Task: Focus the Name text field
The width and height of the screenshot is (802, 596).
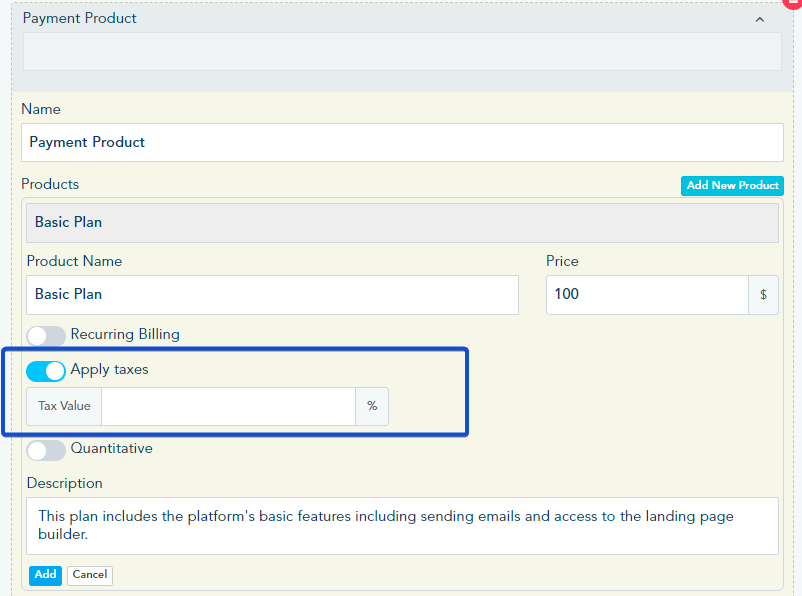Action: 402,142
